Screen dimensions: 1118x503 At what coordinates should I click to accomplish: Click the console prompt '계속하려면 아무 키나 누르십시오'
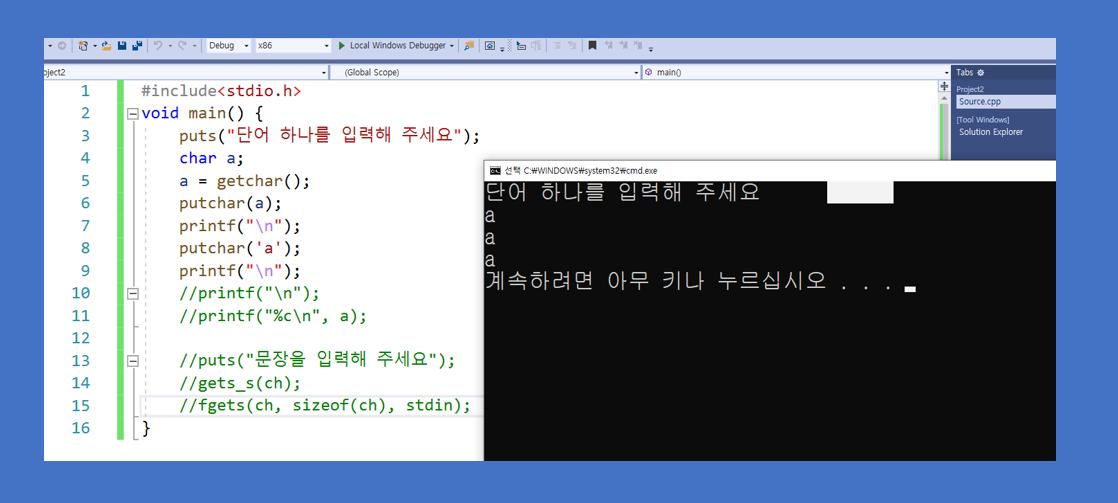pyautogui.click(x=655, y=281)
